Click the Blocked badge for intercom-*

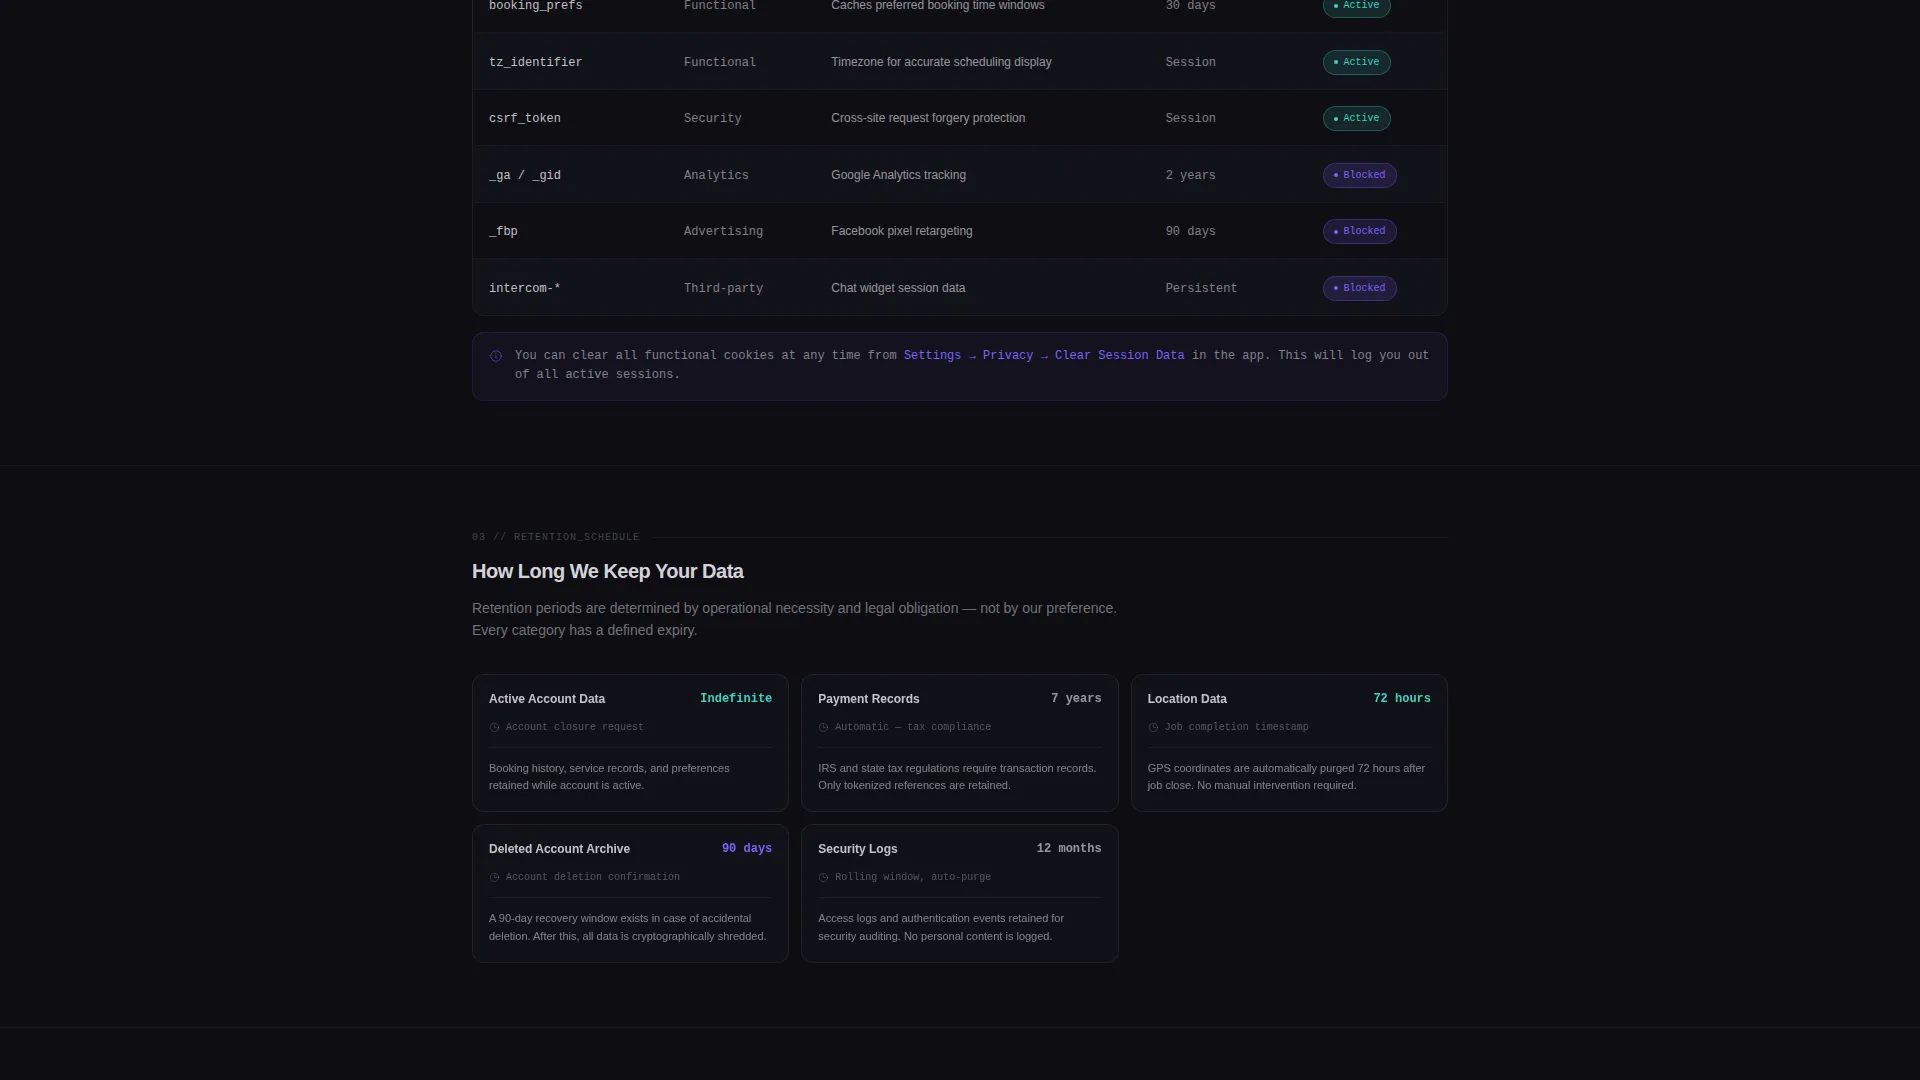click(x=1359, y=288)
